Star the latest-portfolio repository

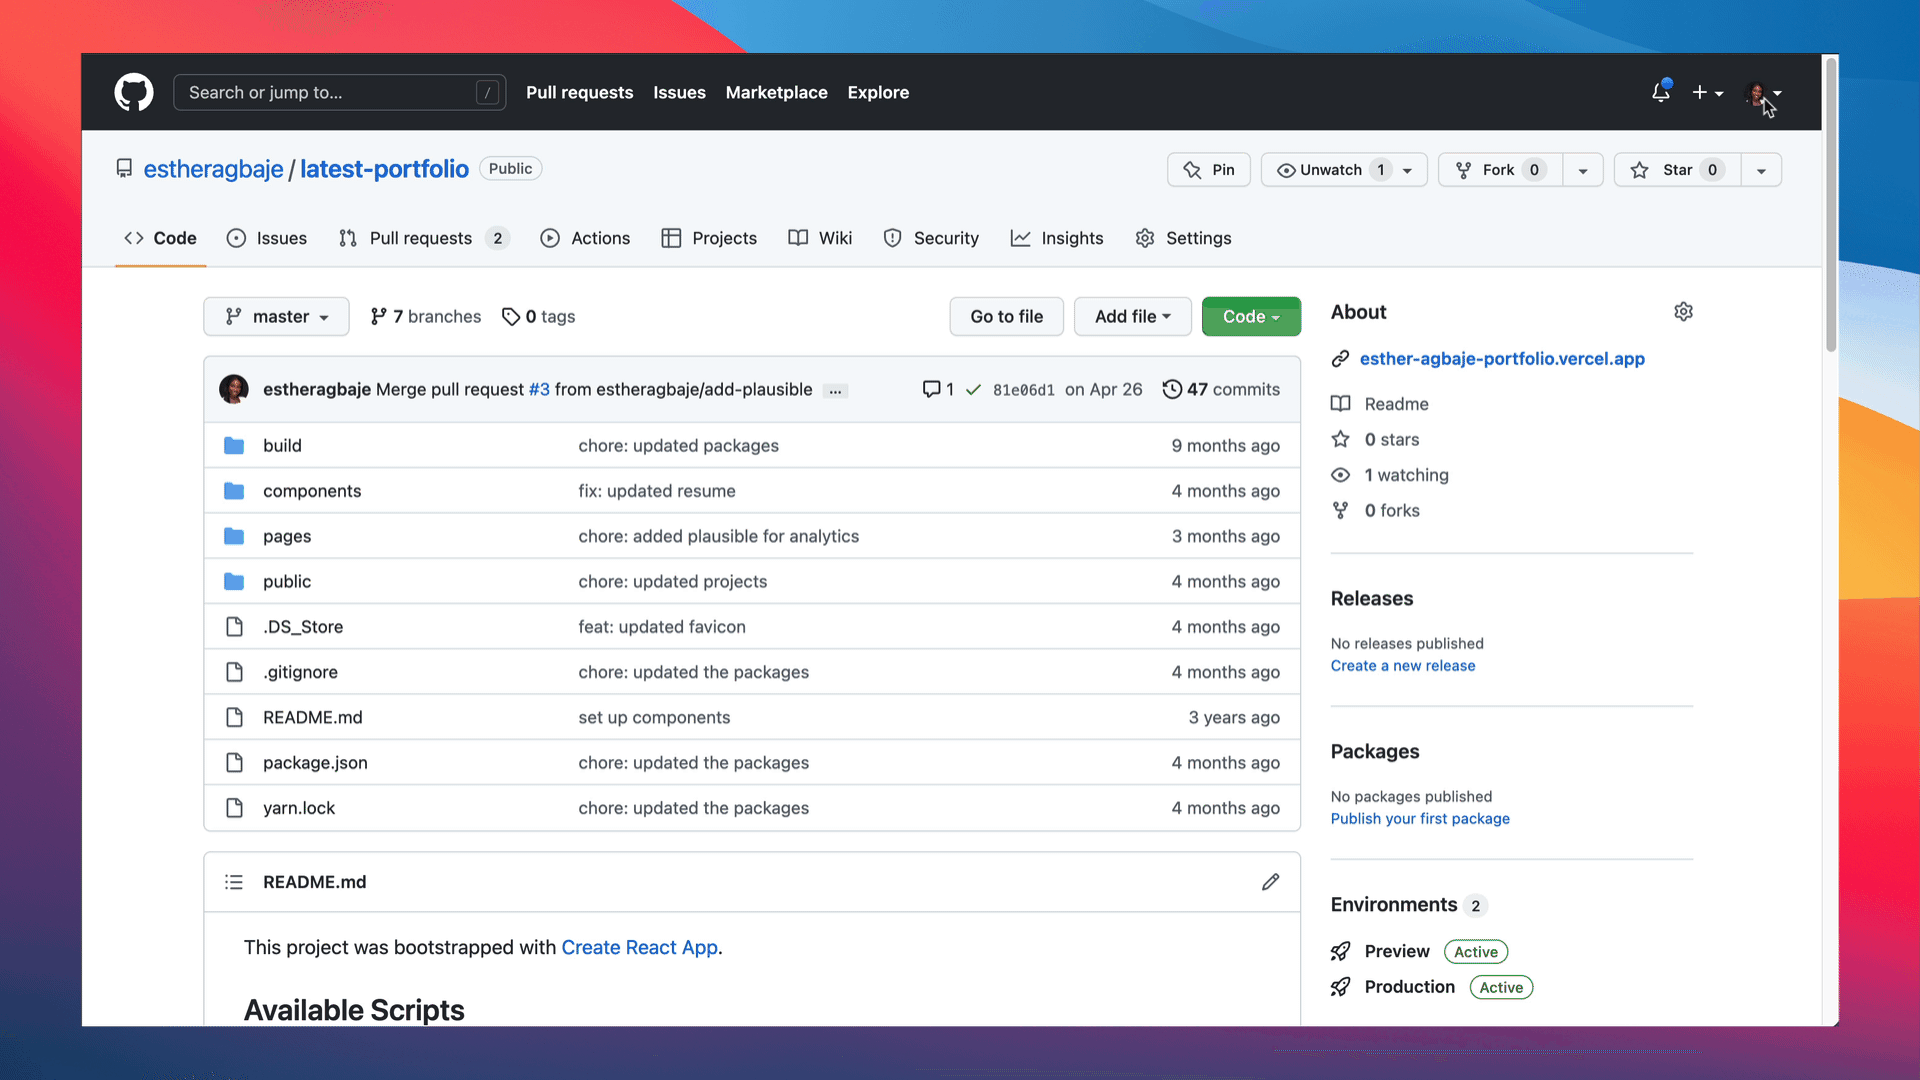(1677, 170)
